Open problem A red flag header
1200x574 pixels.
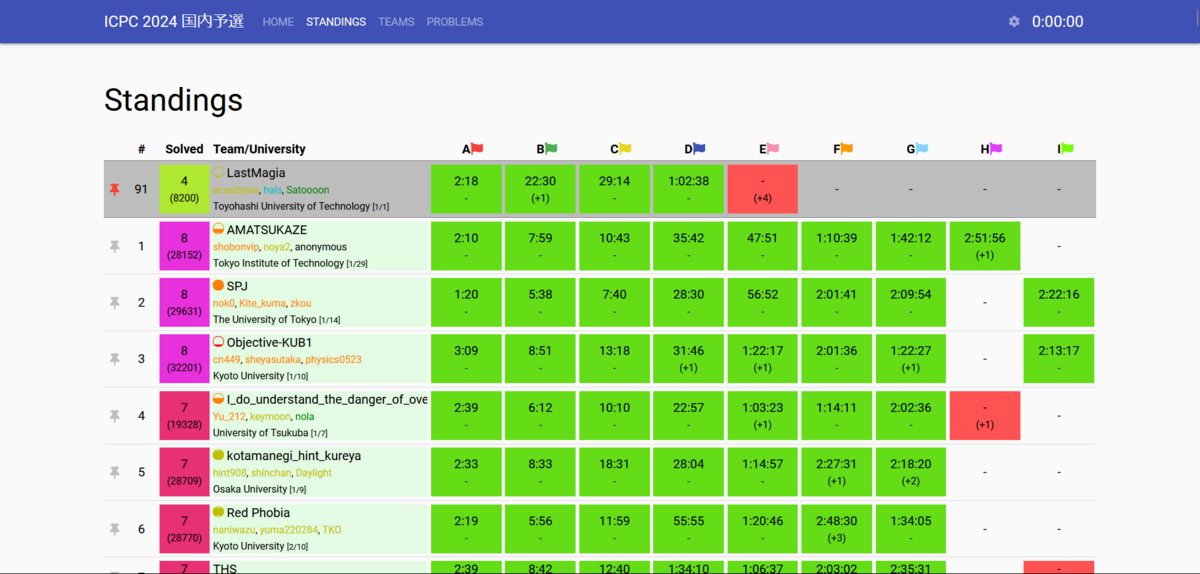[472, 149]
